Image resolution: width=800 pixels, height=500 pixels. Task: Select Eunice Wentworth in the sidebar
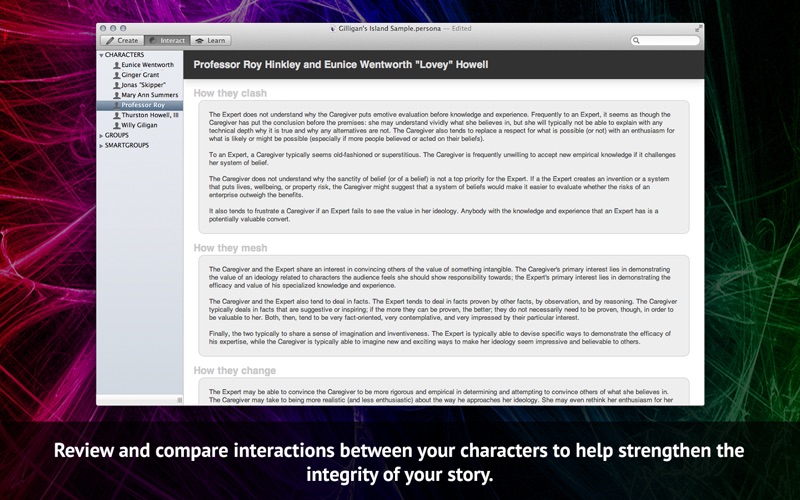tap(140, 65)
